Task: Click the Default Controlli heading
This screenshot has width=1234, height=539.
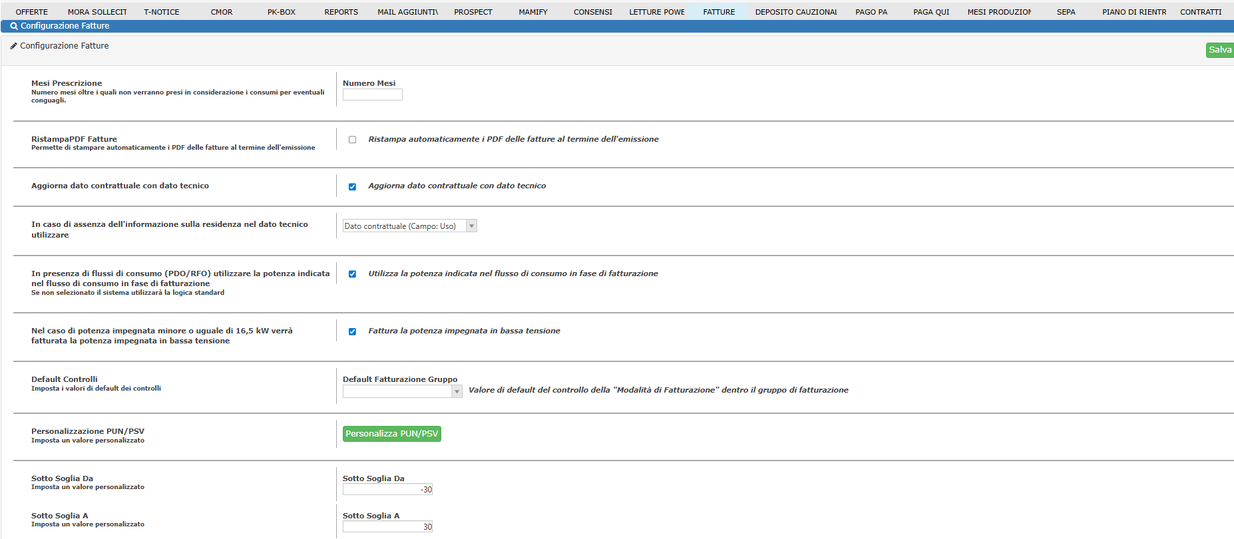Action: 64,379
